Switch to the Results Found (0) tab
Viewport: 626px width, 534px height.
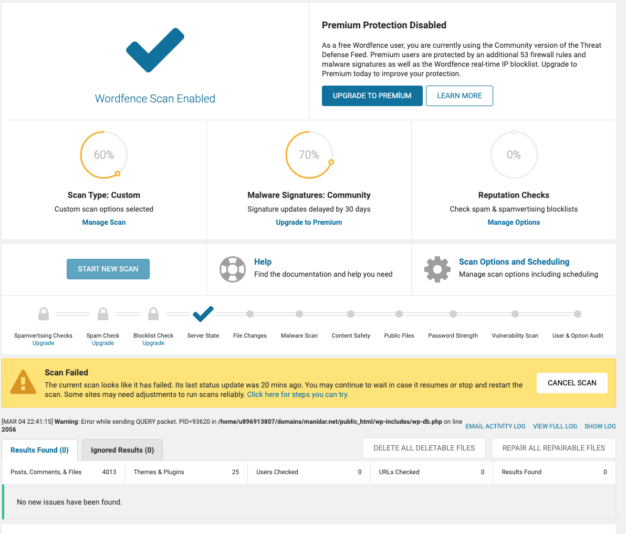pyautogui.click(x=38, y=450)
